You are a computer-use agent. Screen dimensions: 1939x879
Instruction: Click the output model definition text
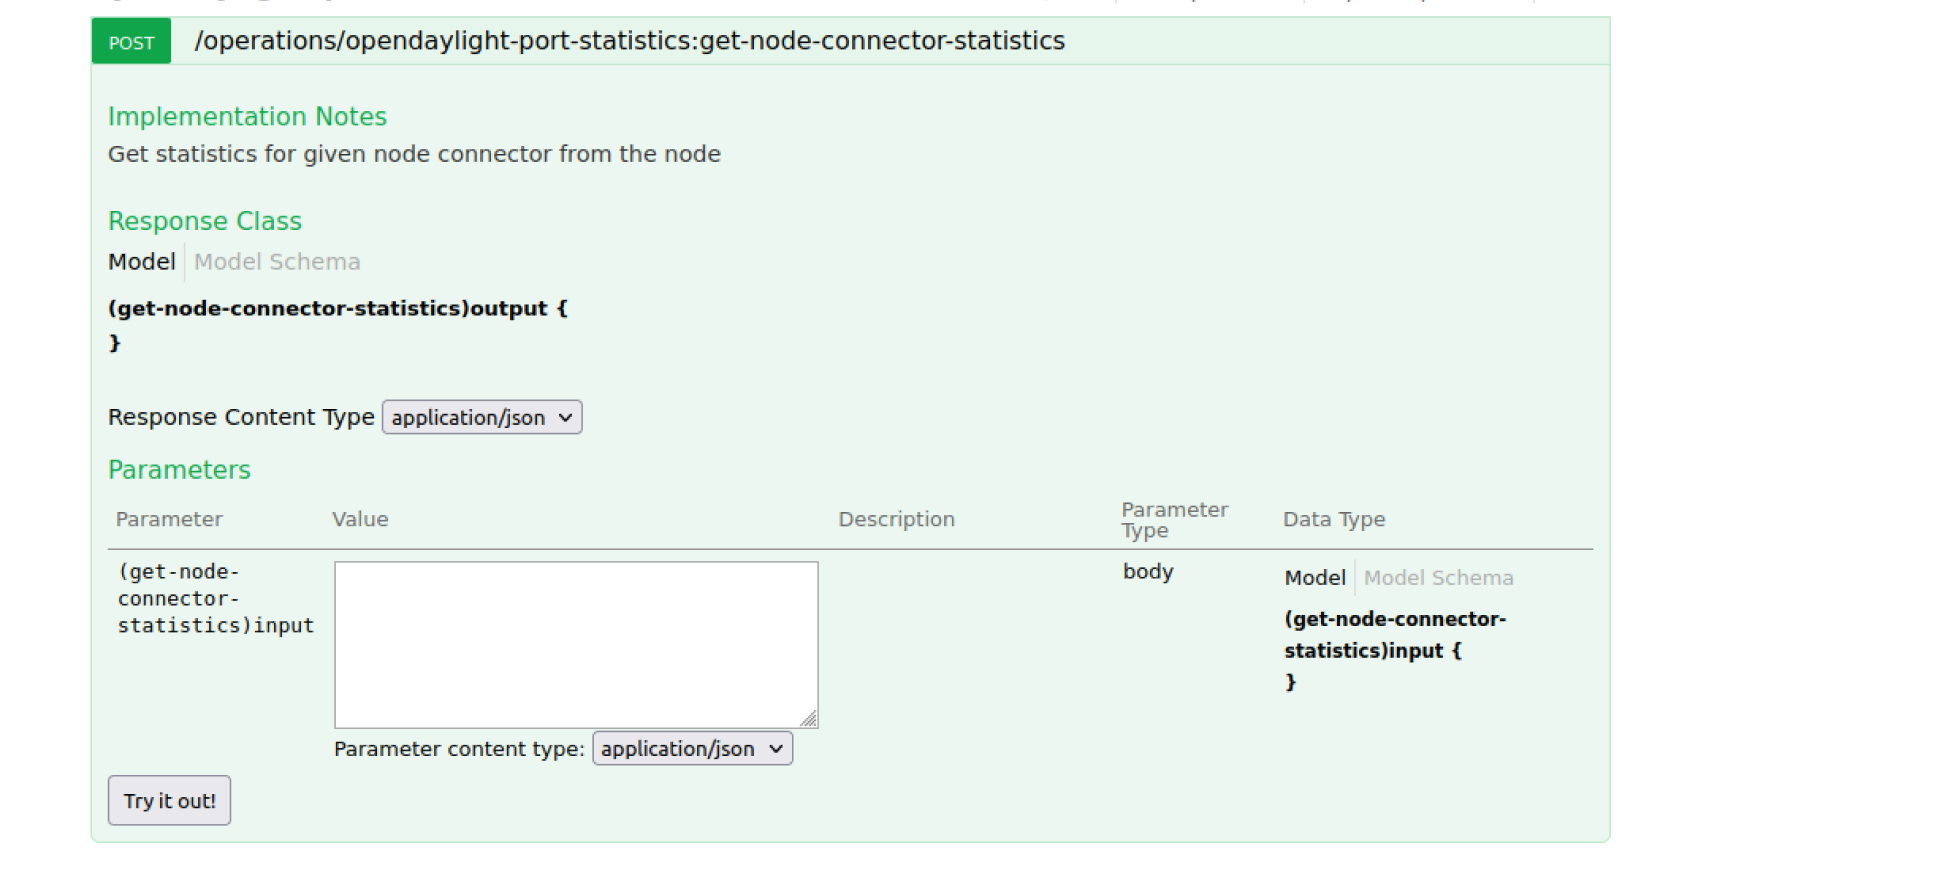click(337, 309)
